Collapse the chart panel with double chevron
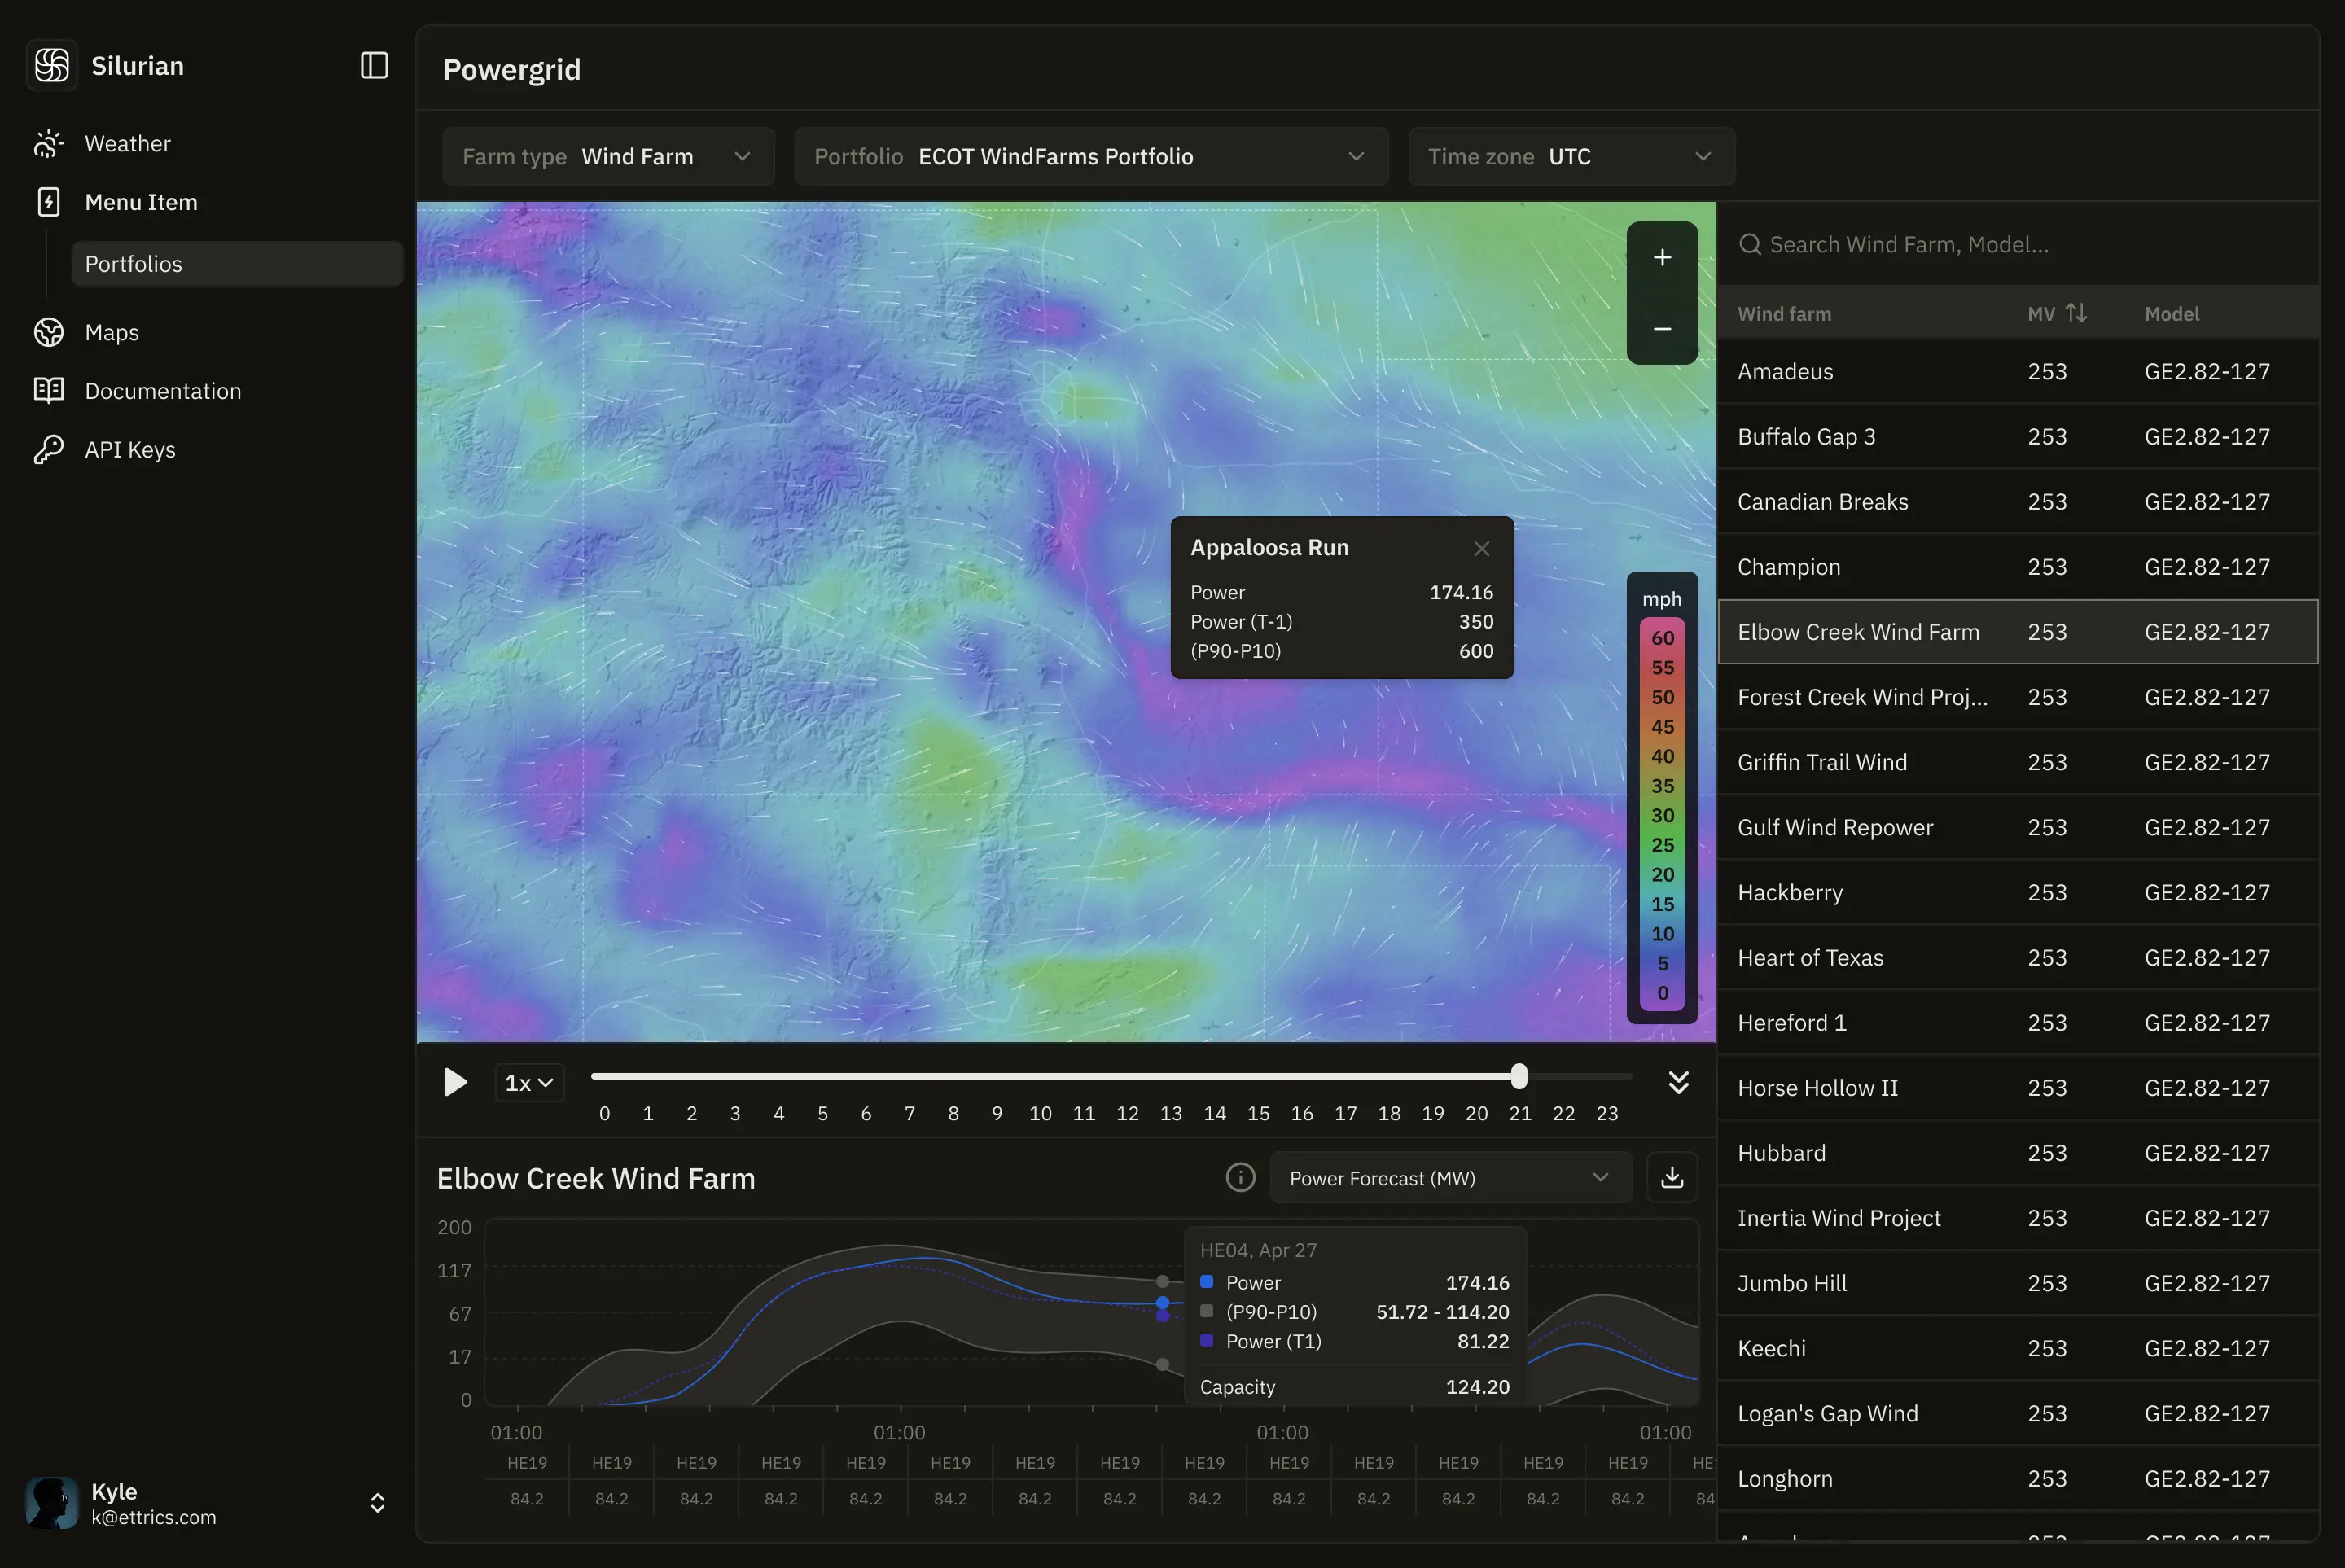This screenshot has width=2345, height=1568. click(1679, 1083)
